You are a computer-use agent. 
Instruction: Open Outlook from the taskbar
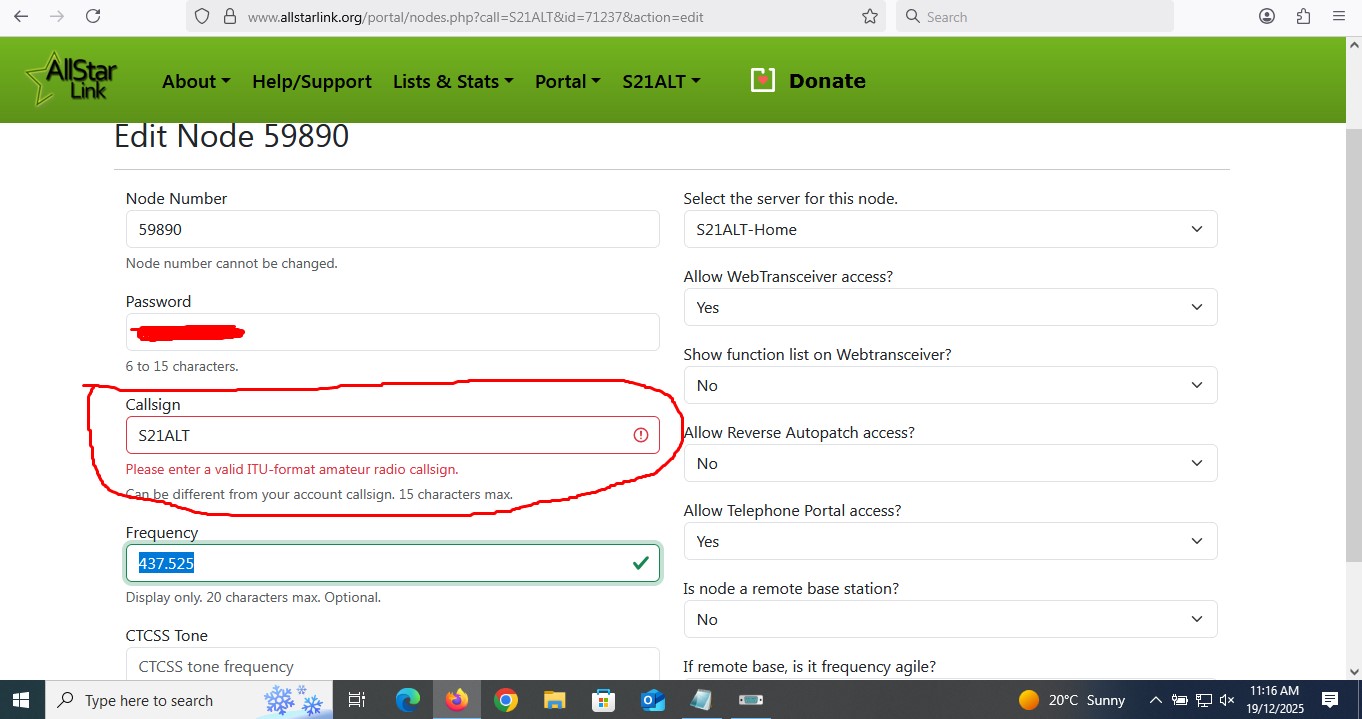653,700
